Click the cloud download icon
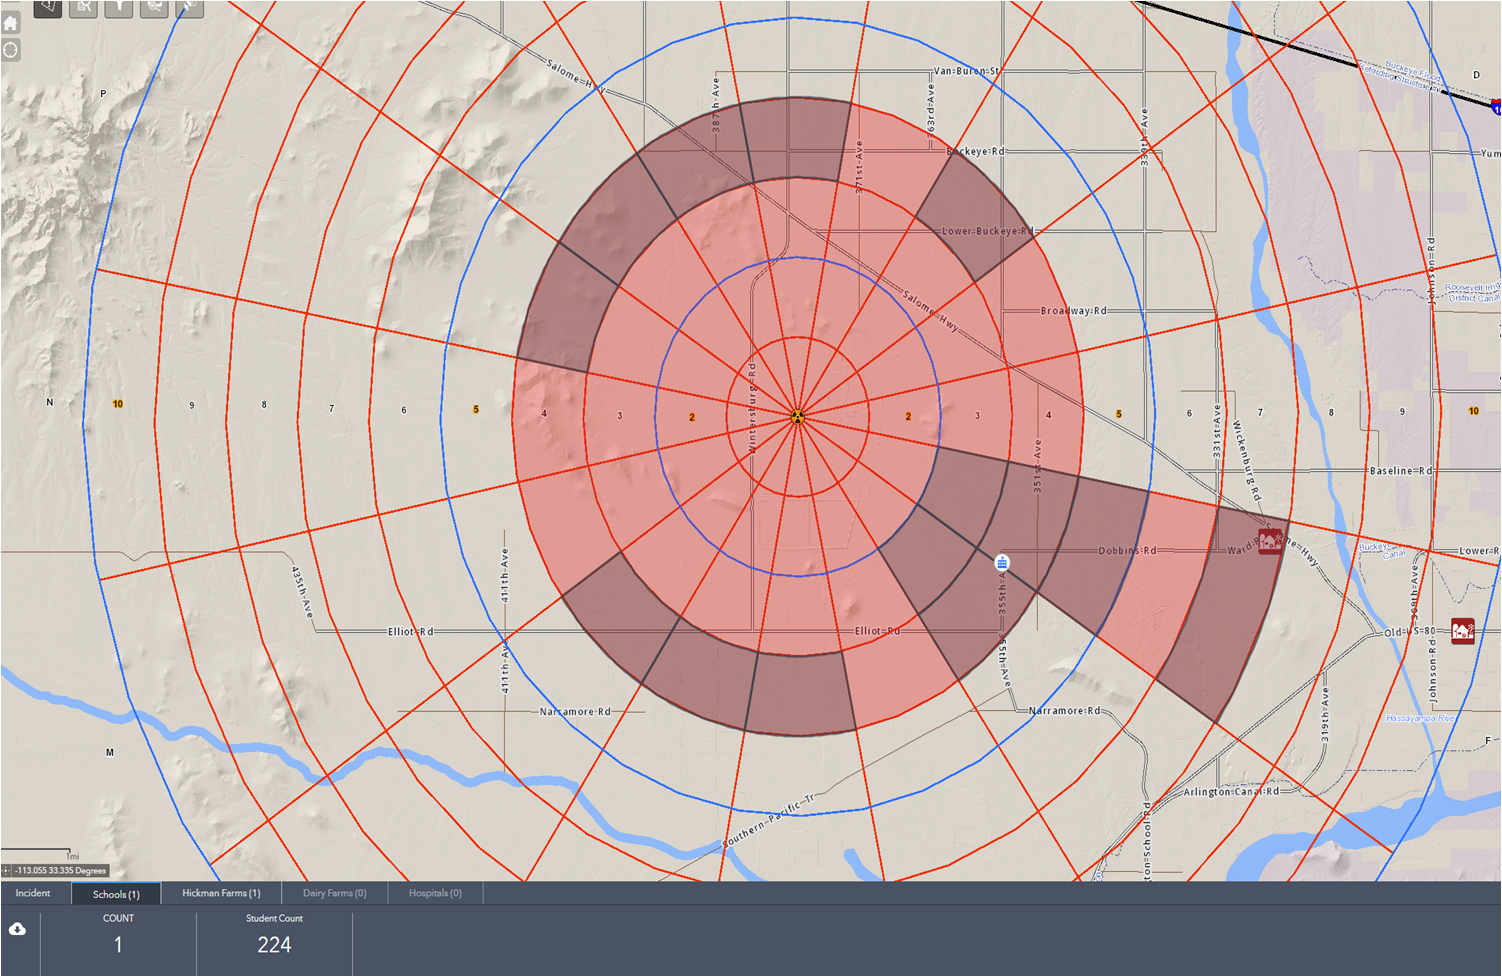Screen dimensions: 1502x977 tap(18, 930)
